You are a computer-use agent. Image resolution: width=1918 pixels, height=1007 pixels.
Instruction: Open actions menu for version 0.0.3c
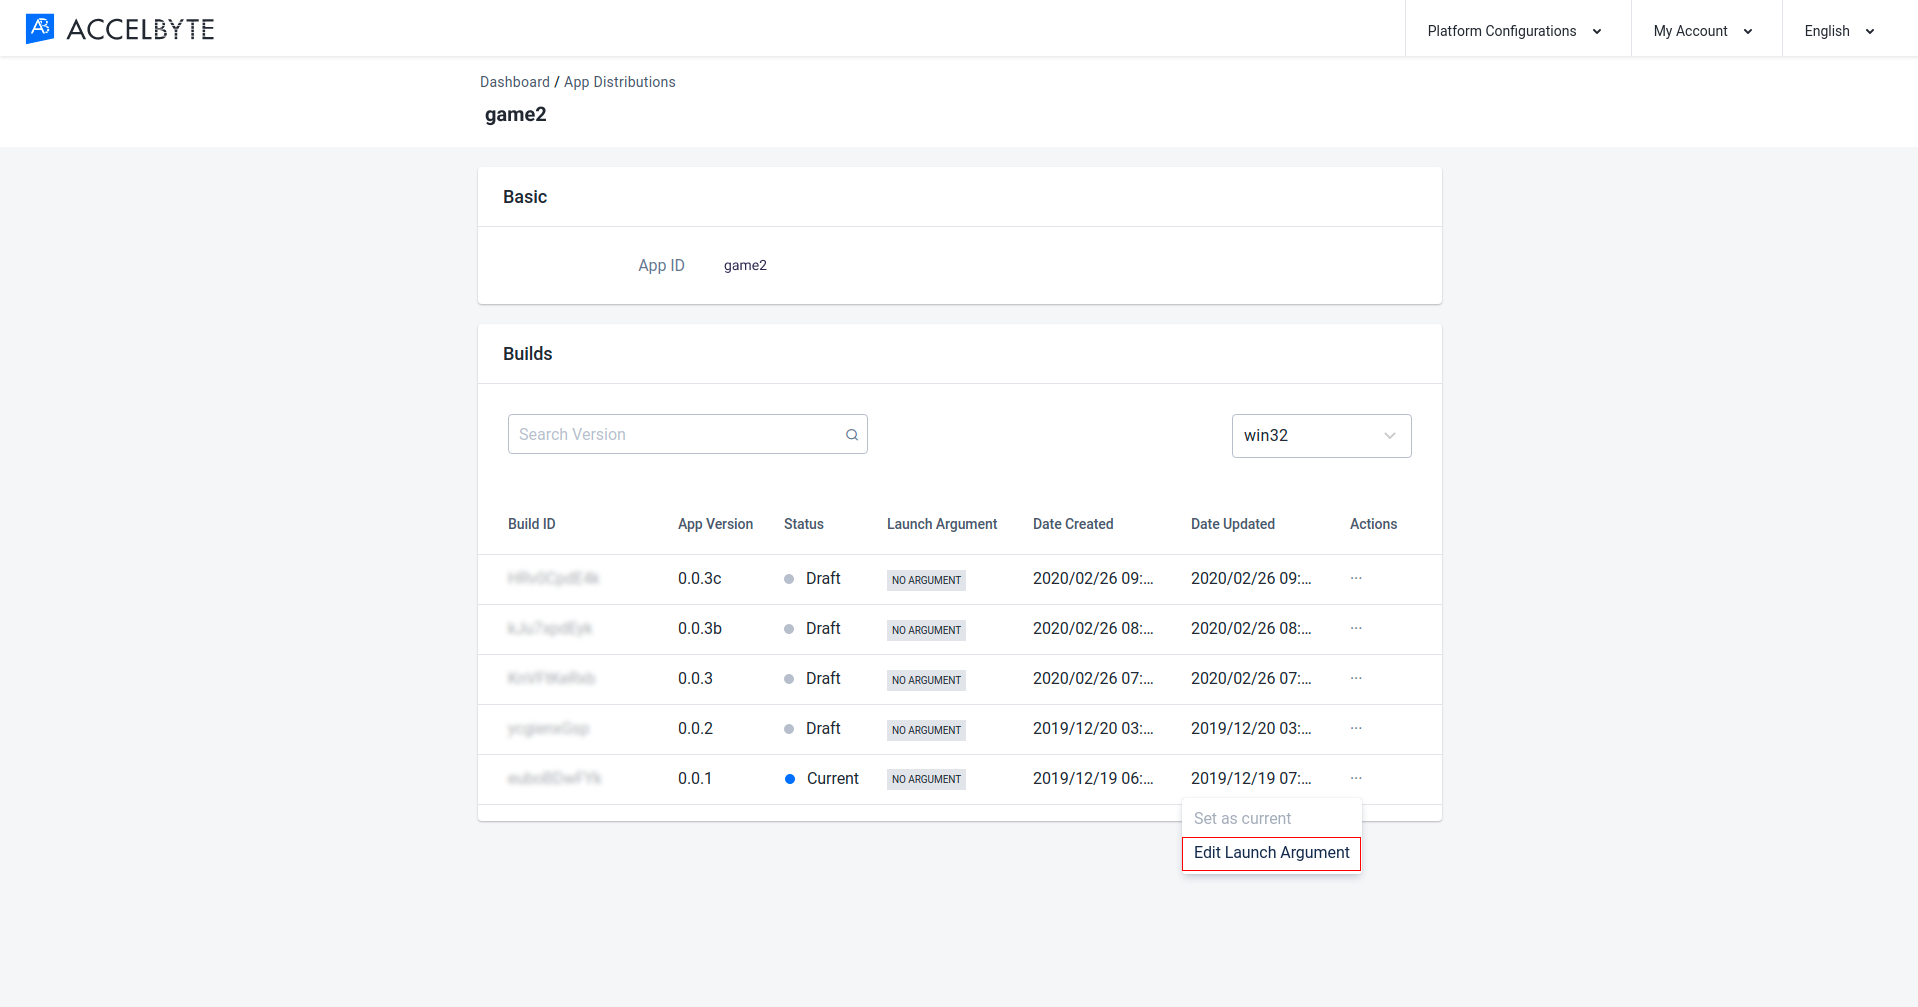tap(1356, 578)
